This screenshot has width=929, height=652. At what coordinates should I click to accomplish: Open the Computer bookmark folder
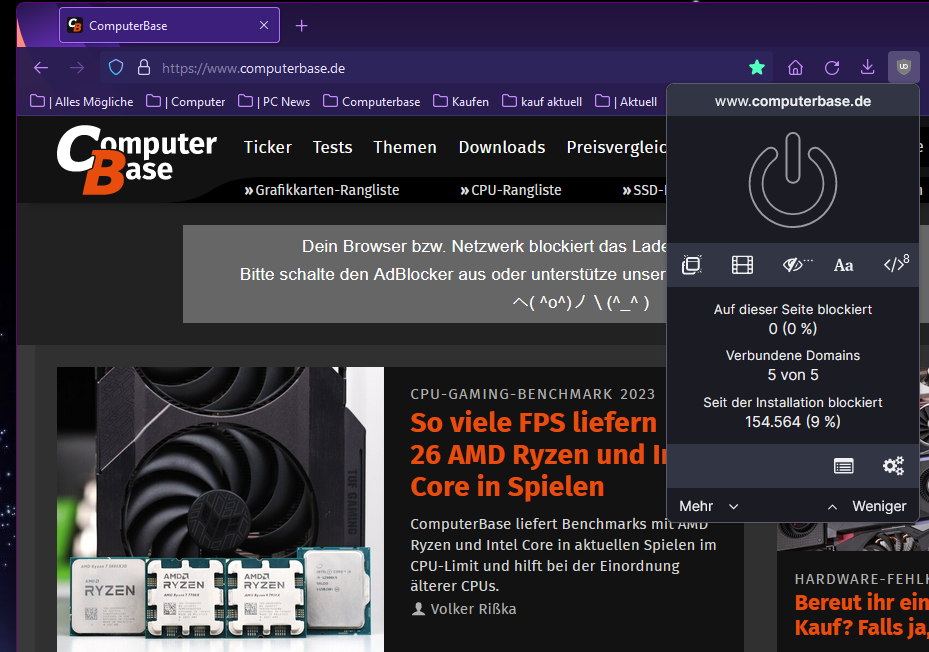point(185,101)
